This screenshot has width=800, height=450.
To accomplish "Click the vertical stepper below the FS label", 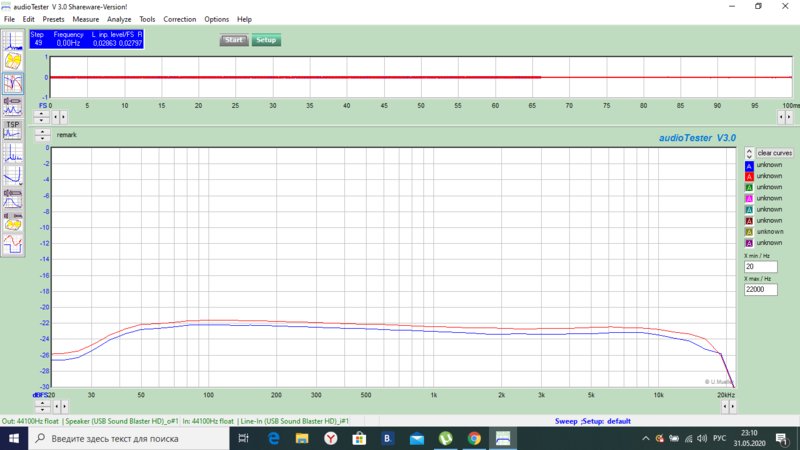I will tap(43, 116).
